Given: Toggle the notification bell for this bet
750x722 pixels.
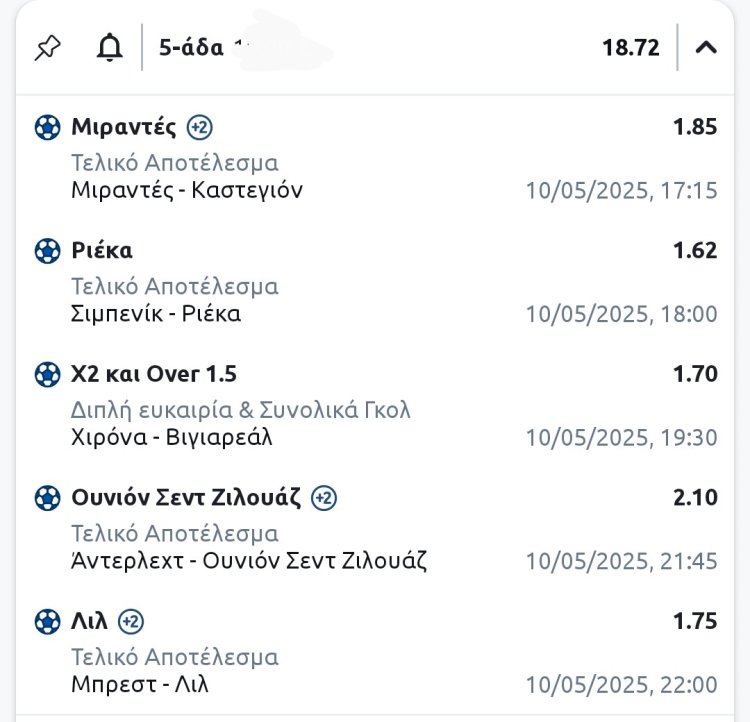Looking at the screenshot, I should [109, 47].
